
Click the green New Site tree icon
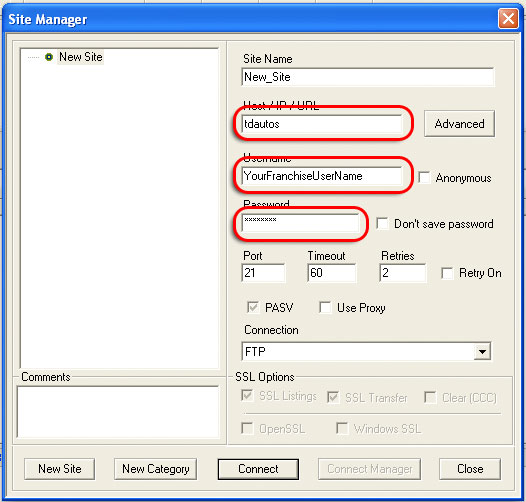[x=49, y=57]
